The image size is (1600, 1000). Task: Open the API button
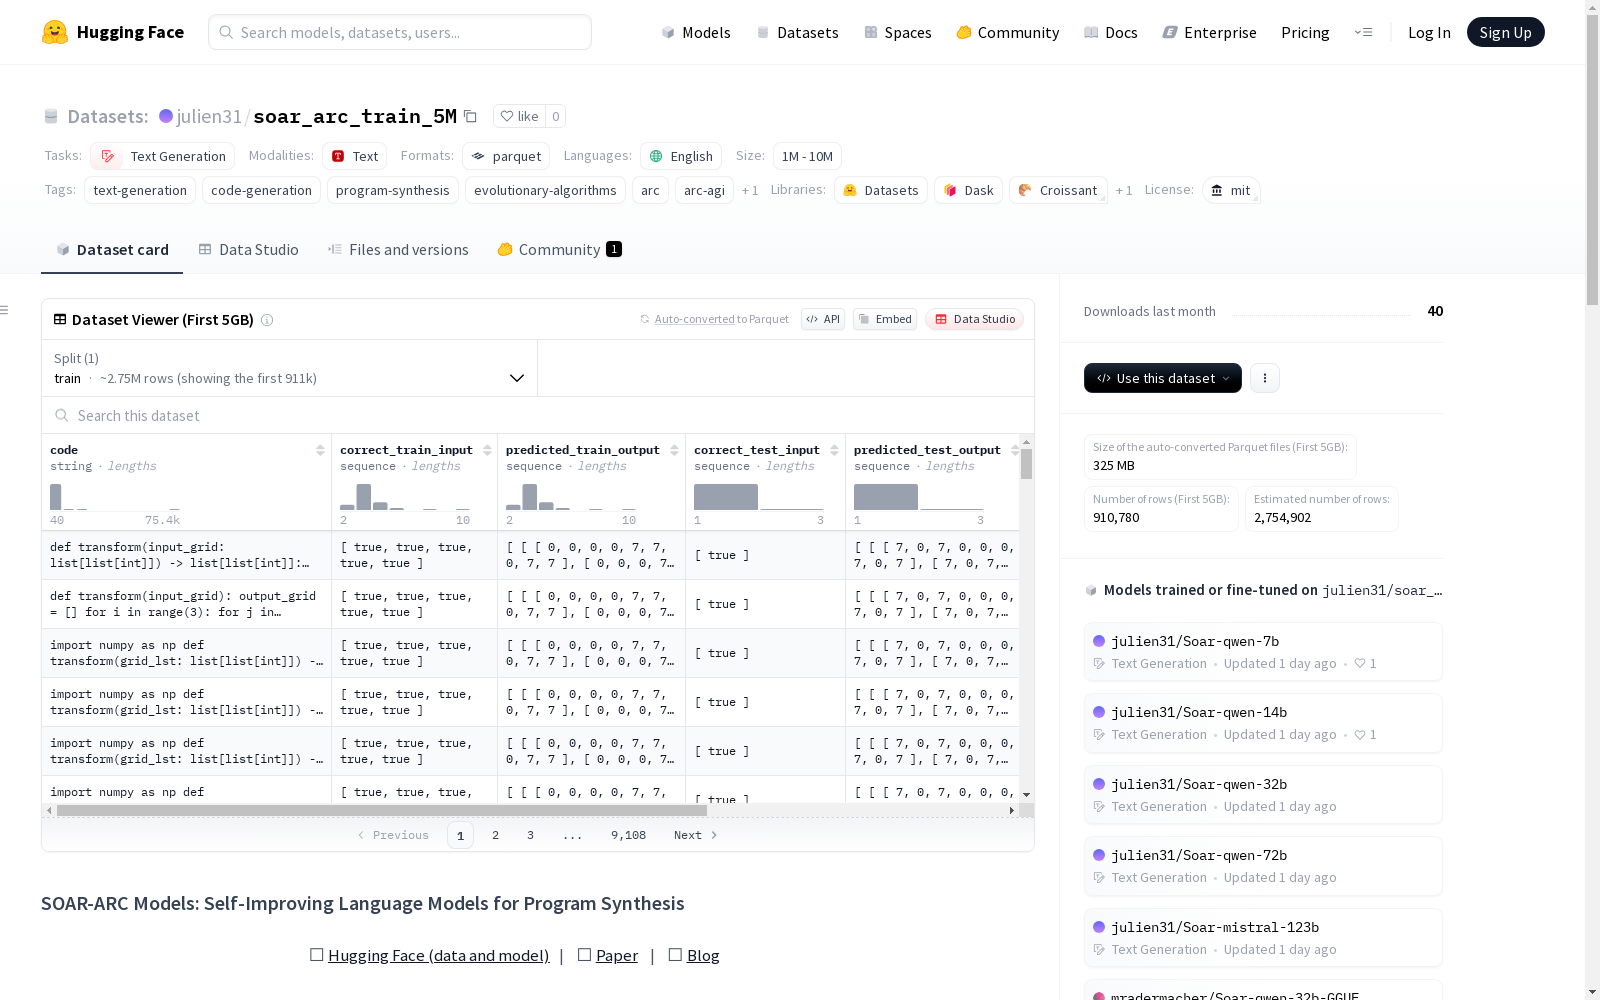point(823,319)
